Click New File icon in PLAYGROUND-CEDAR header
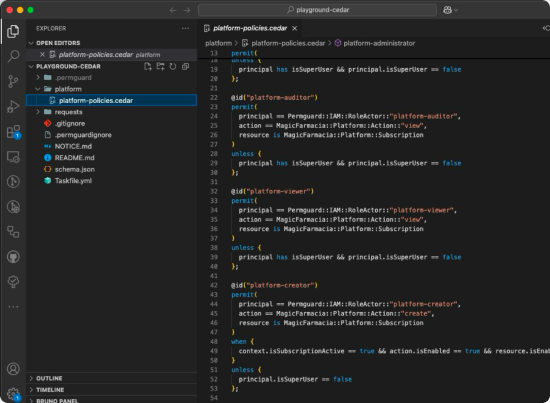Viewport: 550px width, 403px height. point(148,66)
